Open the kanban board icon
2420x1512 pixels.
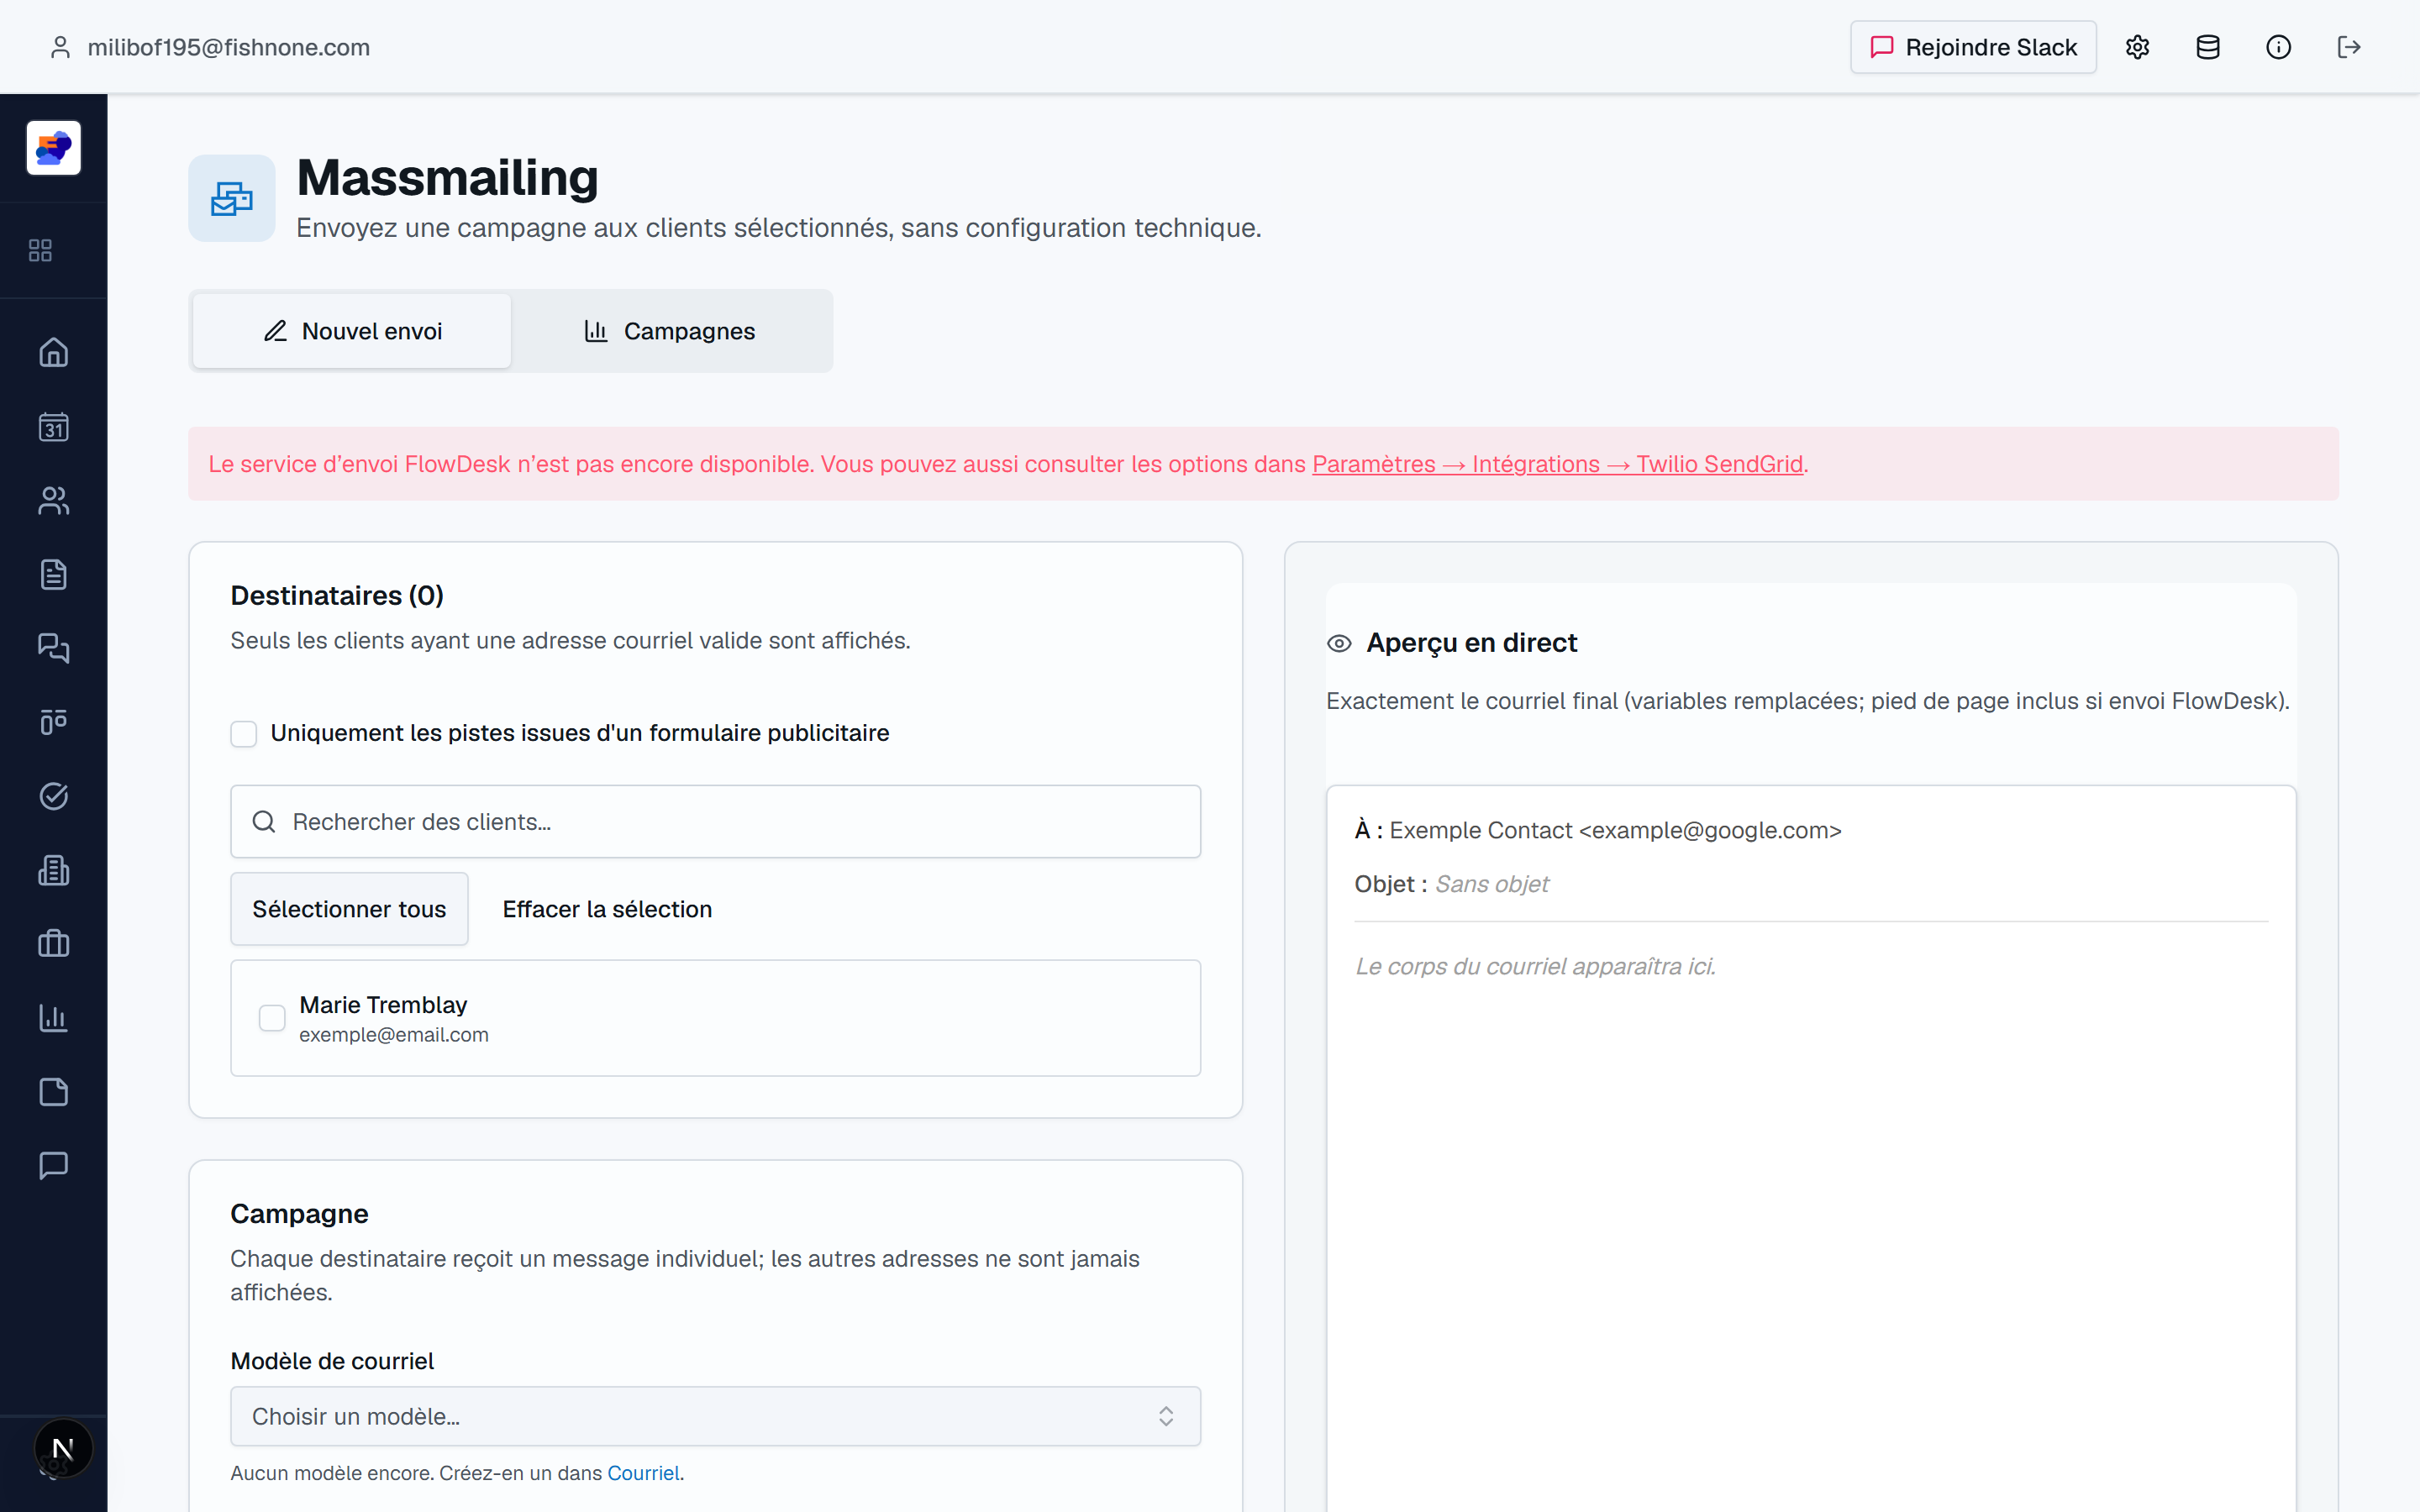(54, 722)
